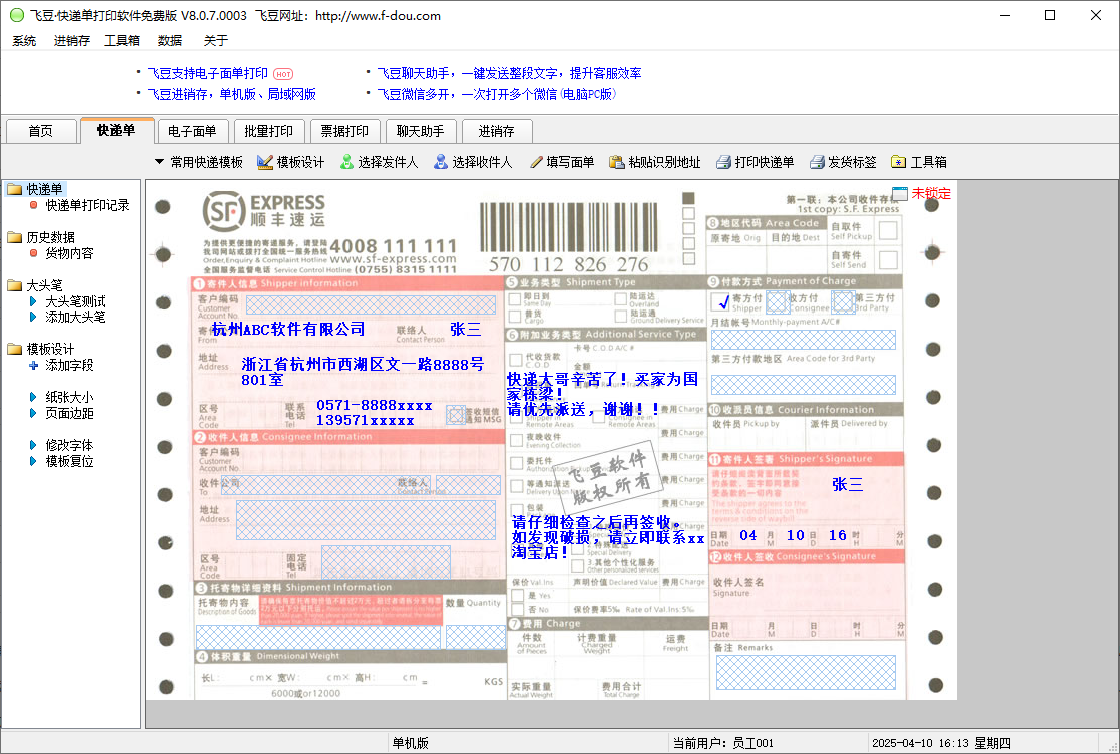1120x754 pixels.
Task: Check the 即日到 Same Day box
Action: pyautogui.click(x=516, y=298)
